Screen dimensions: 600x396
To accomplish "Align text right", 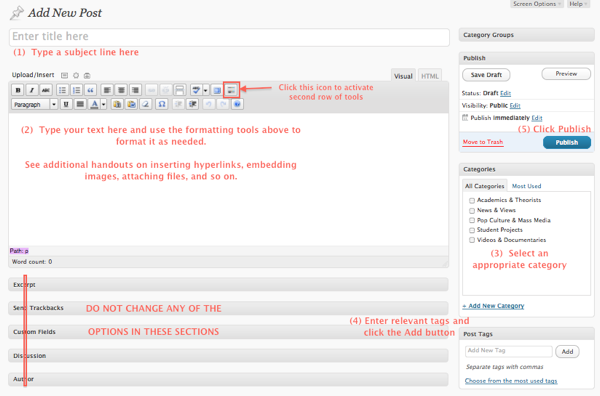I will (x=135, y=90).
